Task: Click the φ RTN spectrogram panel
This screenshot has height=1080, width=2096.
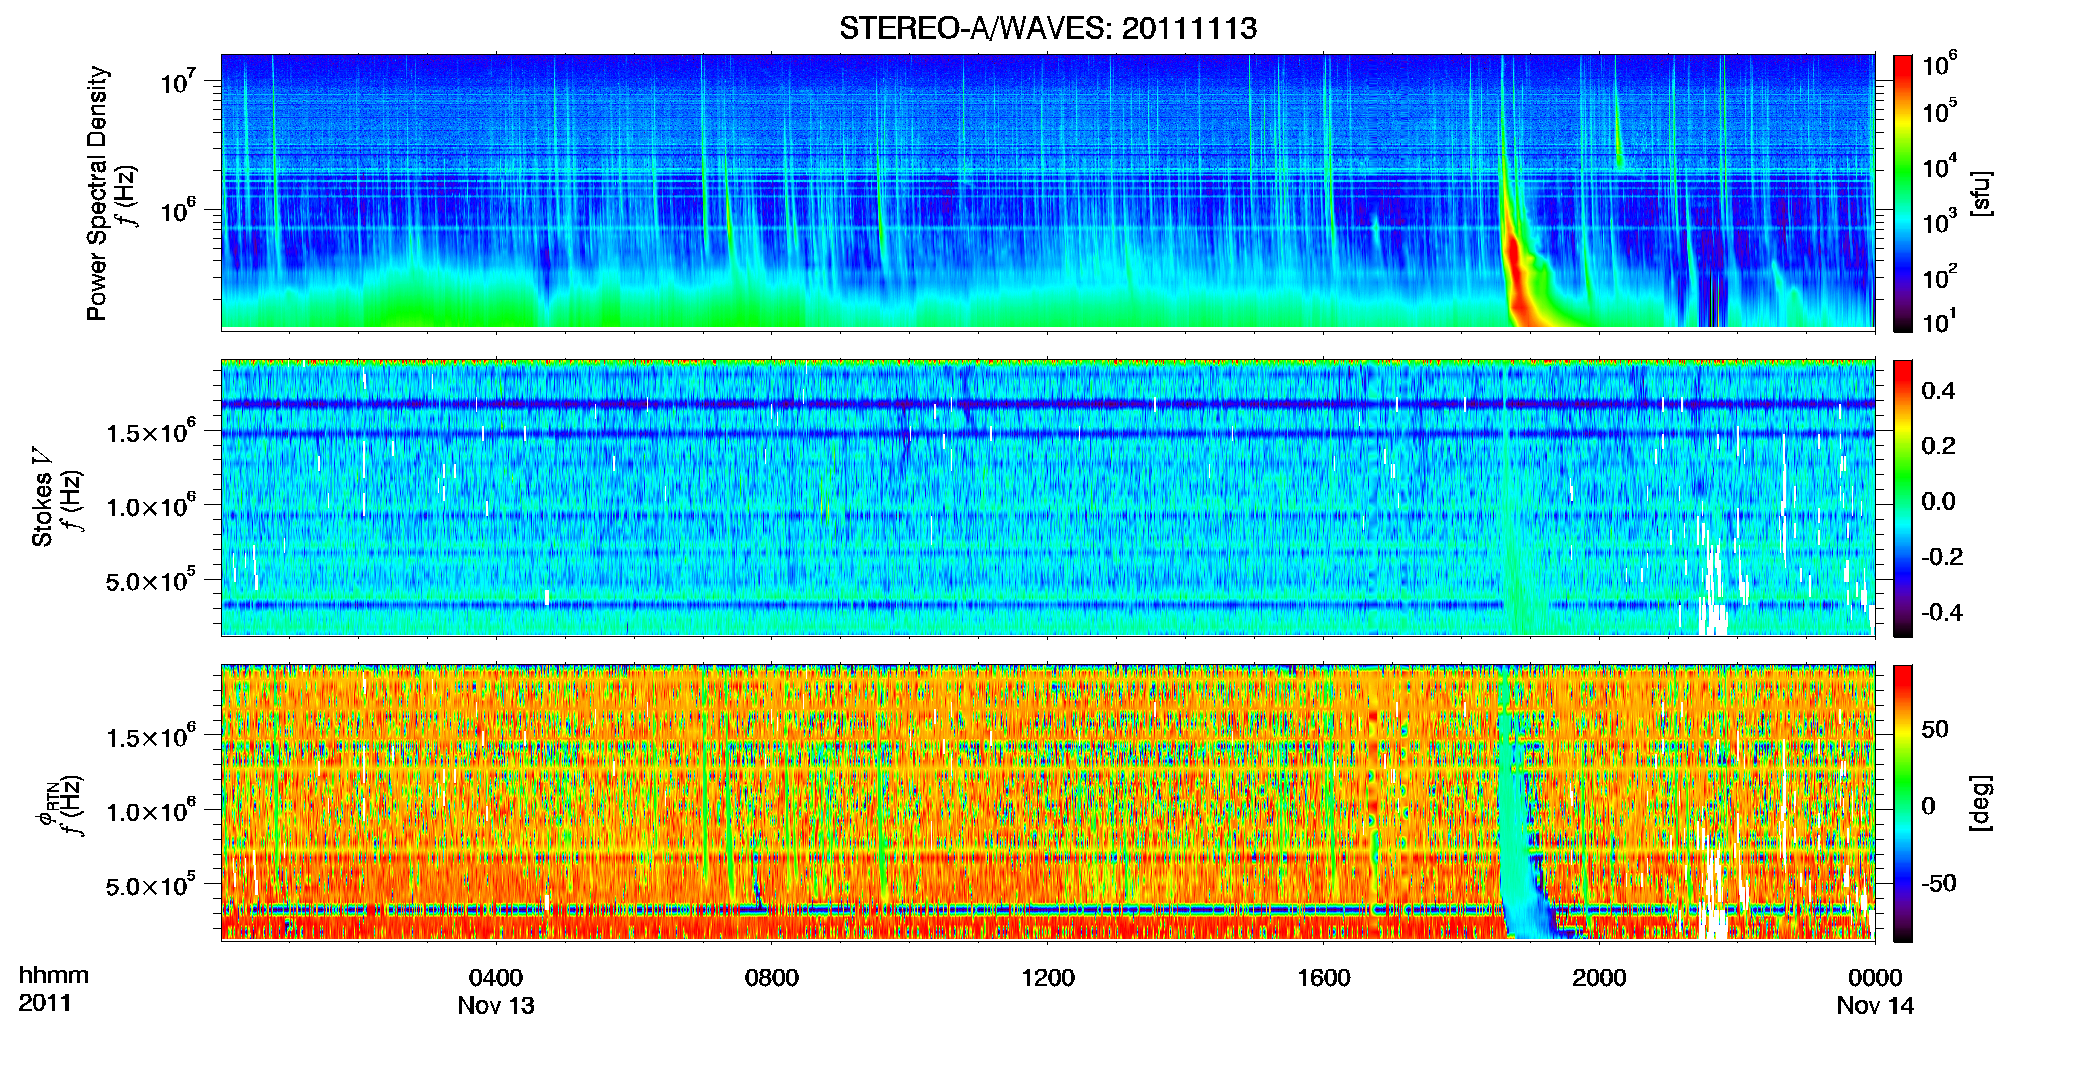Action: [x=1048, y=803]
